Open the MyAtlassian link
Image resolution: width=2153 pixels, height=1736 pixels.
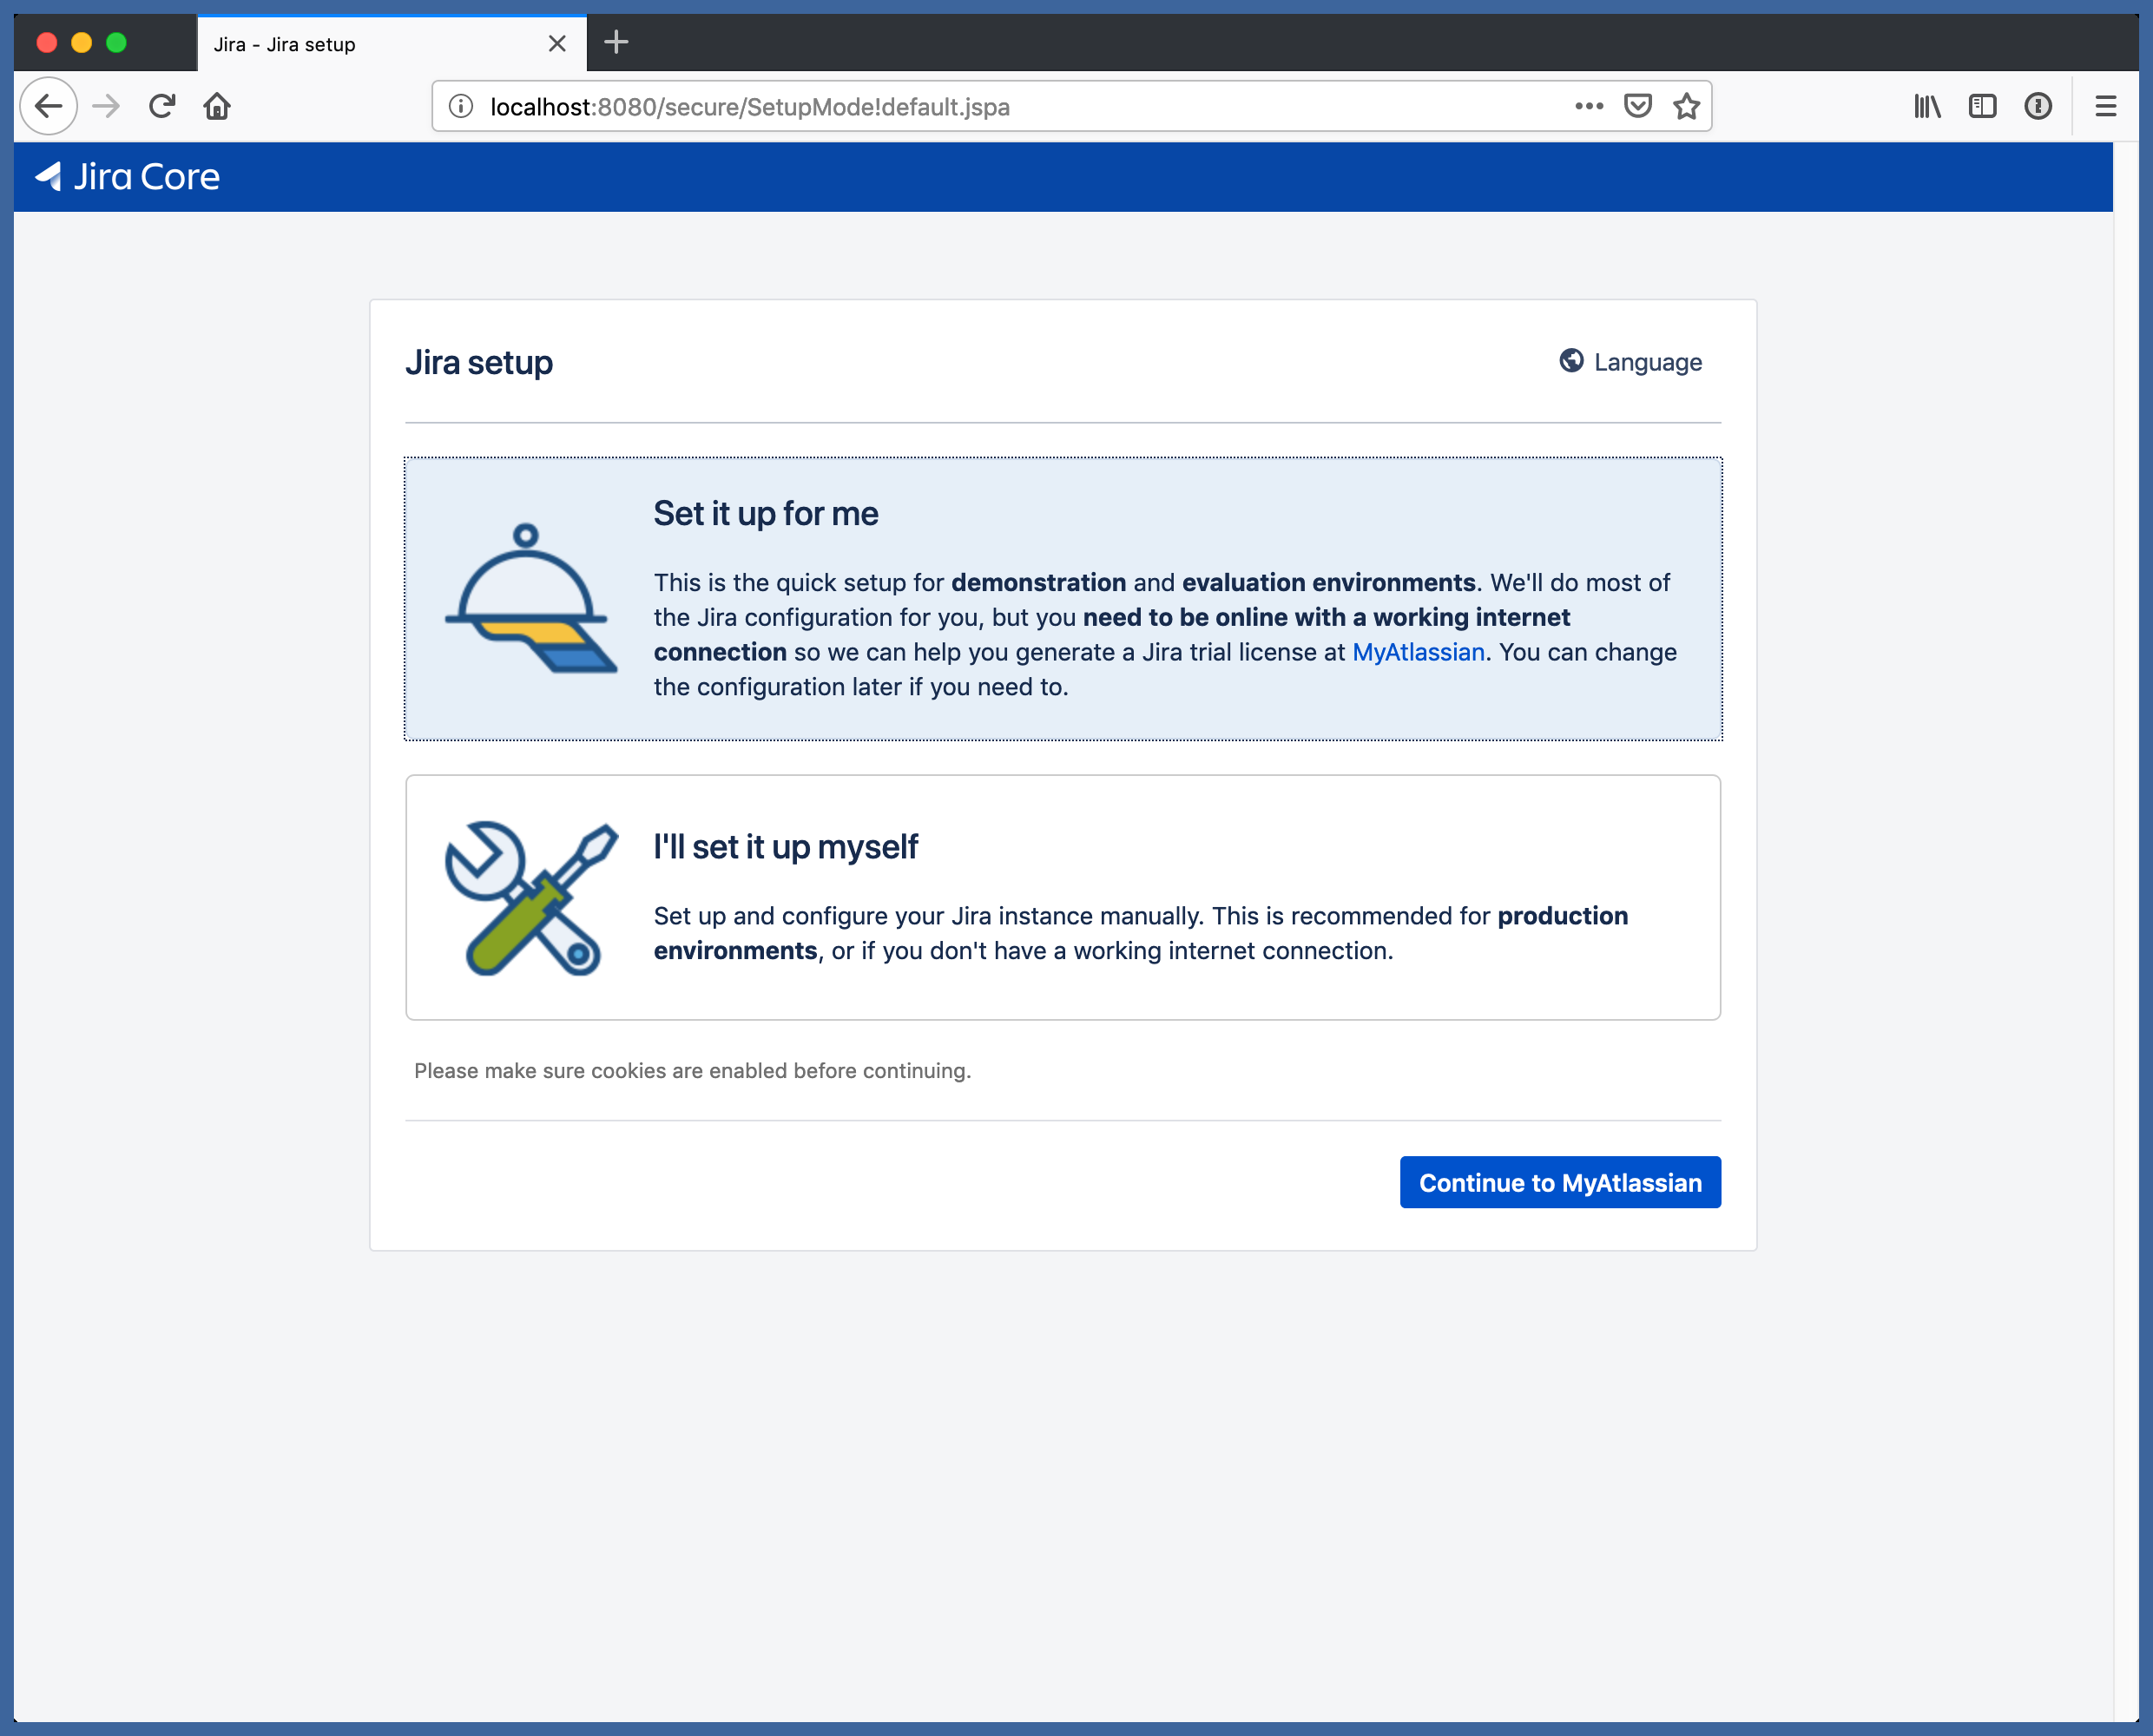coord(1417,652)
